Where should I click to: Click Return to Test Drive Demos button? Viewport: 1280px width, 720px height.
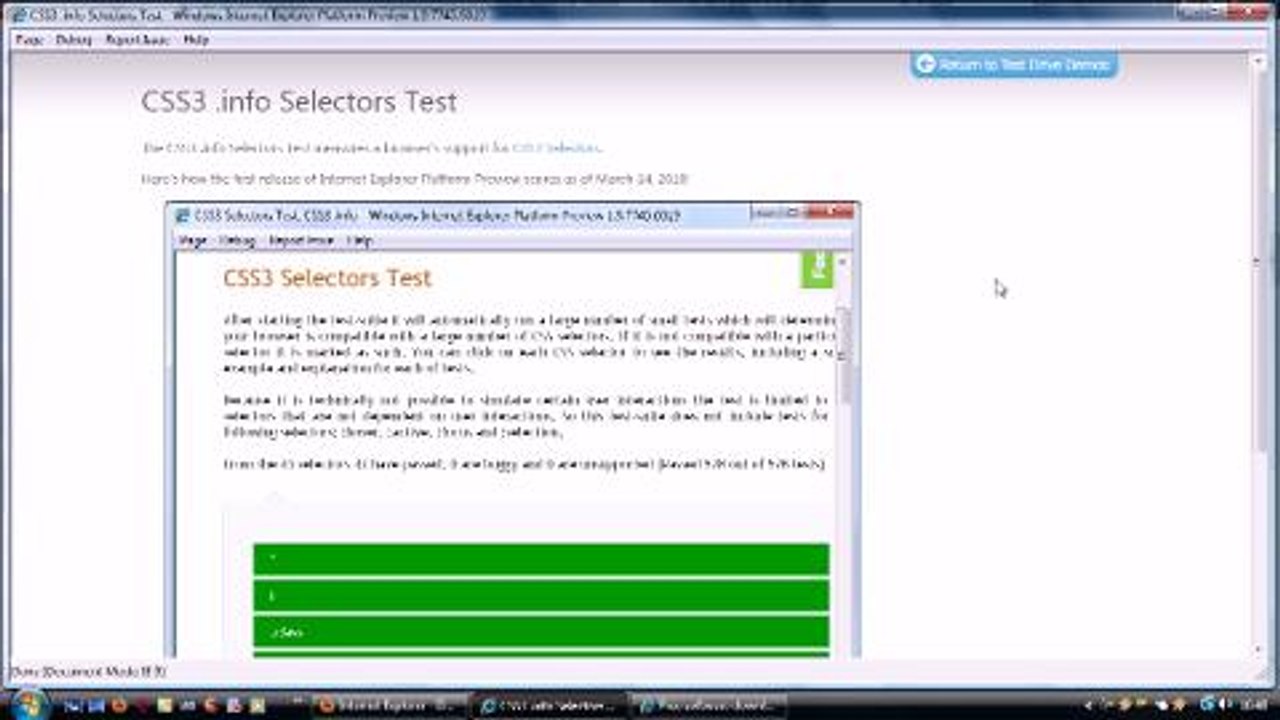point(1013,64)
